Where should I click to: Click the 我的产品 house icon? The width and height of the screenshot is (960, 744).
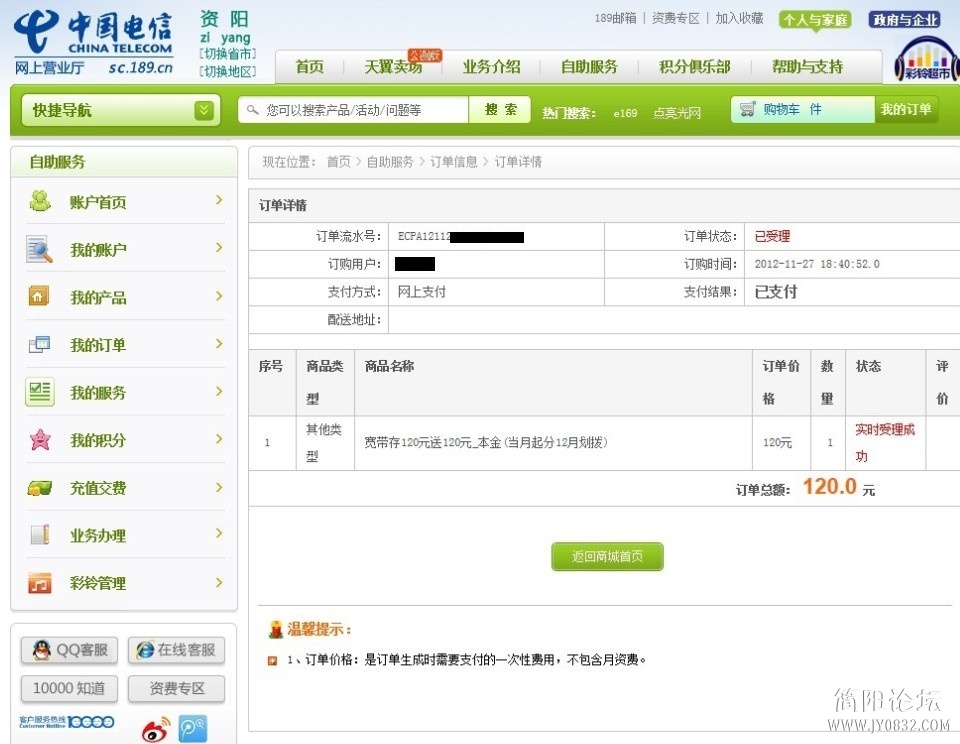point(39,296)
